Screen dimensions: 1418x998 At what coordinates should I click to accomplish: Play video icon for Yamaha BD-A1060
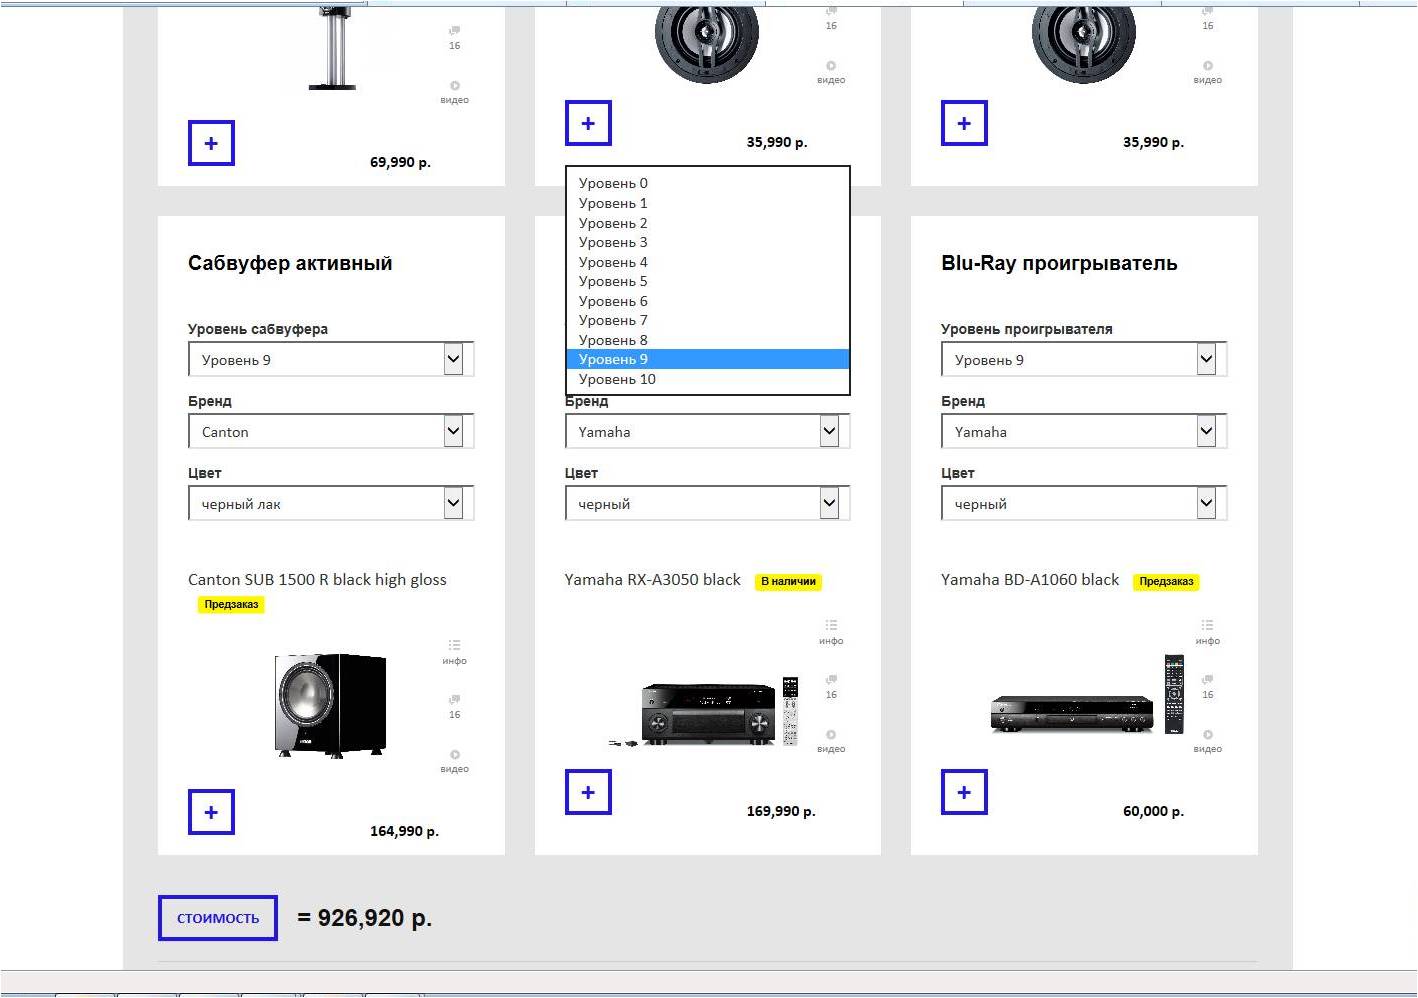coord(1207,741)
